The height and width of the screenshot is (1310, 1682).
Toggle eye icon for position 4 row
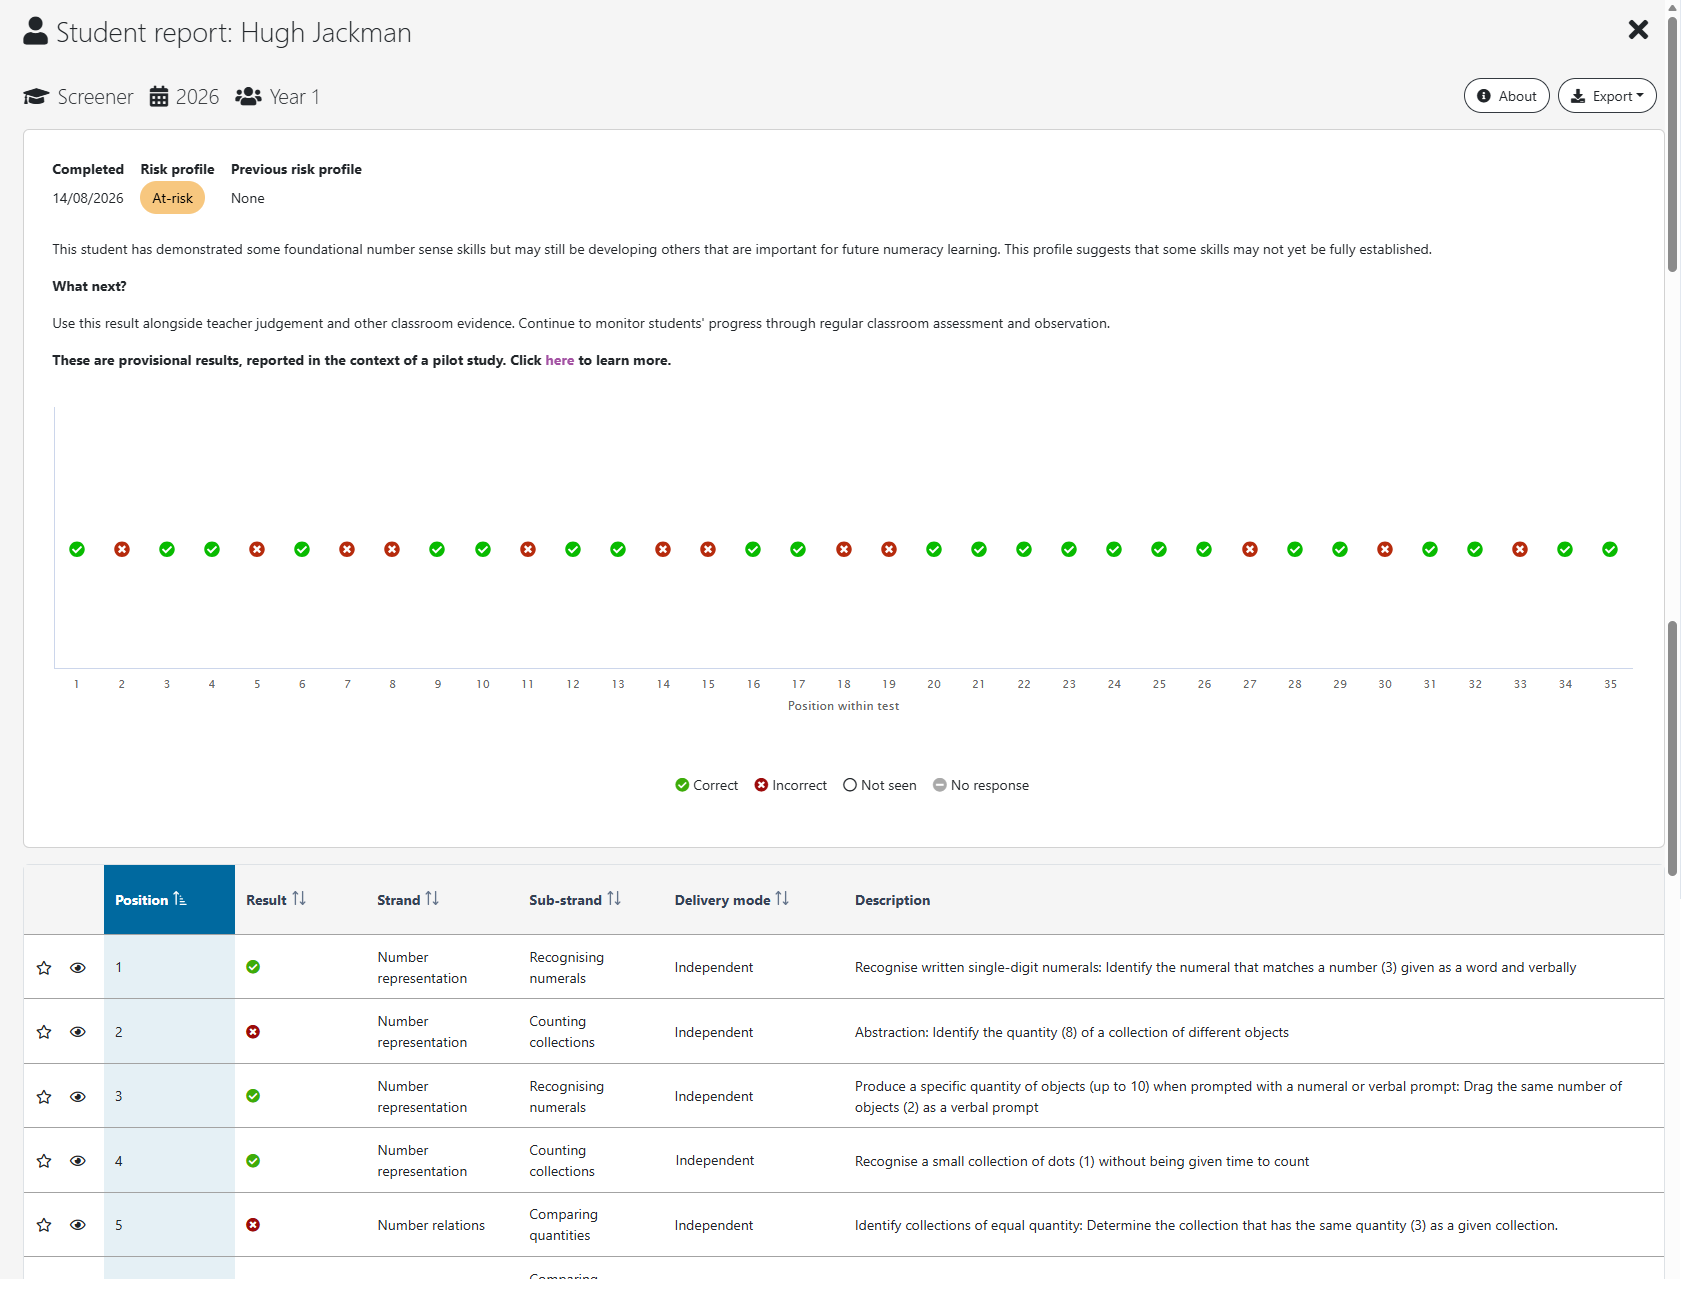pyautogui.click(x=78, y=1161)
